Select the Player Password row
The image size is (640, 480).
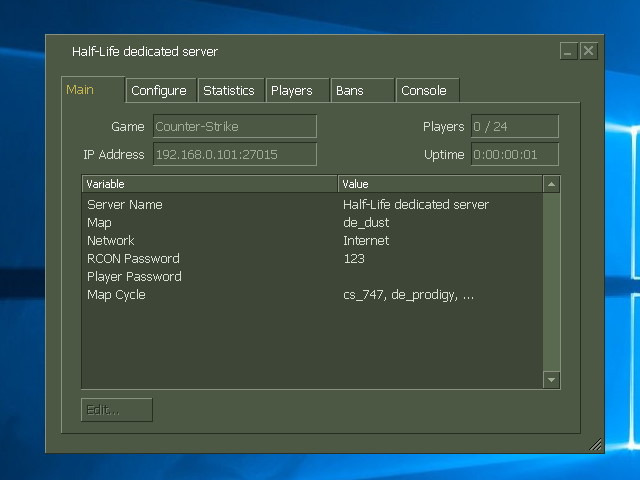313,276
